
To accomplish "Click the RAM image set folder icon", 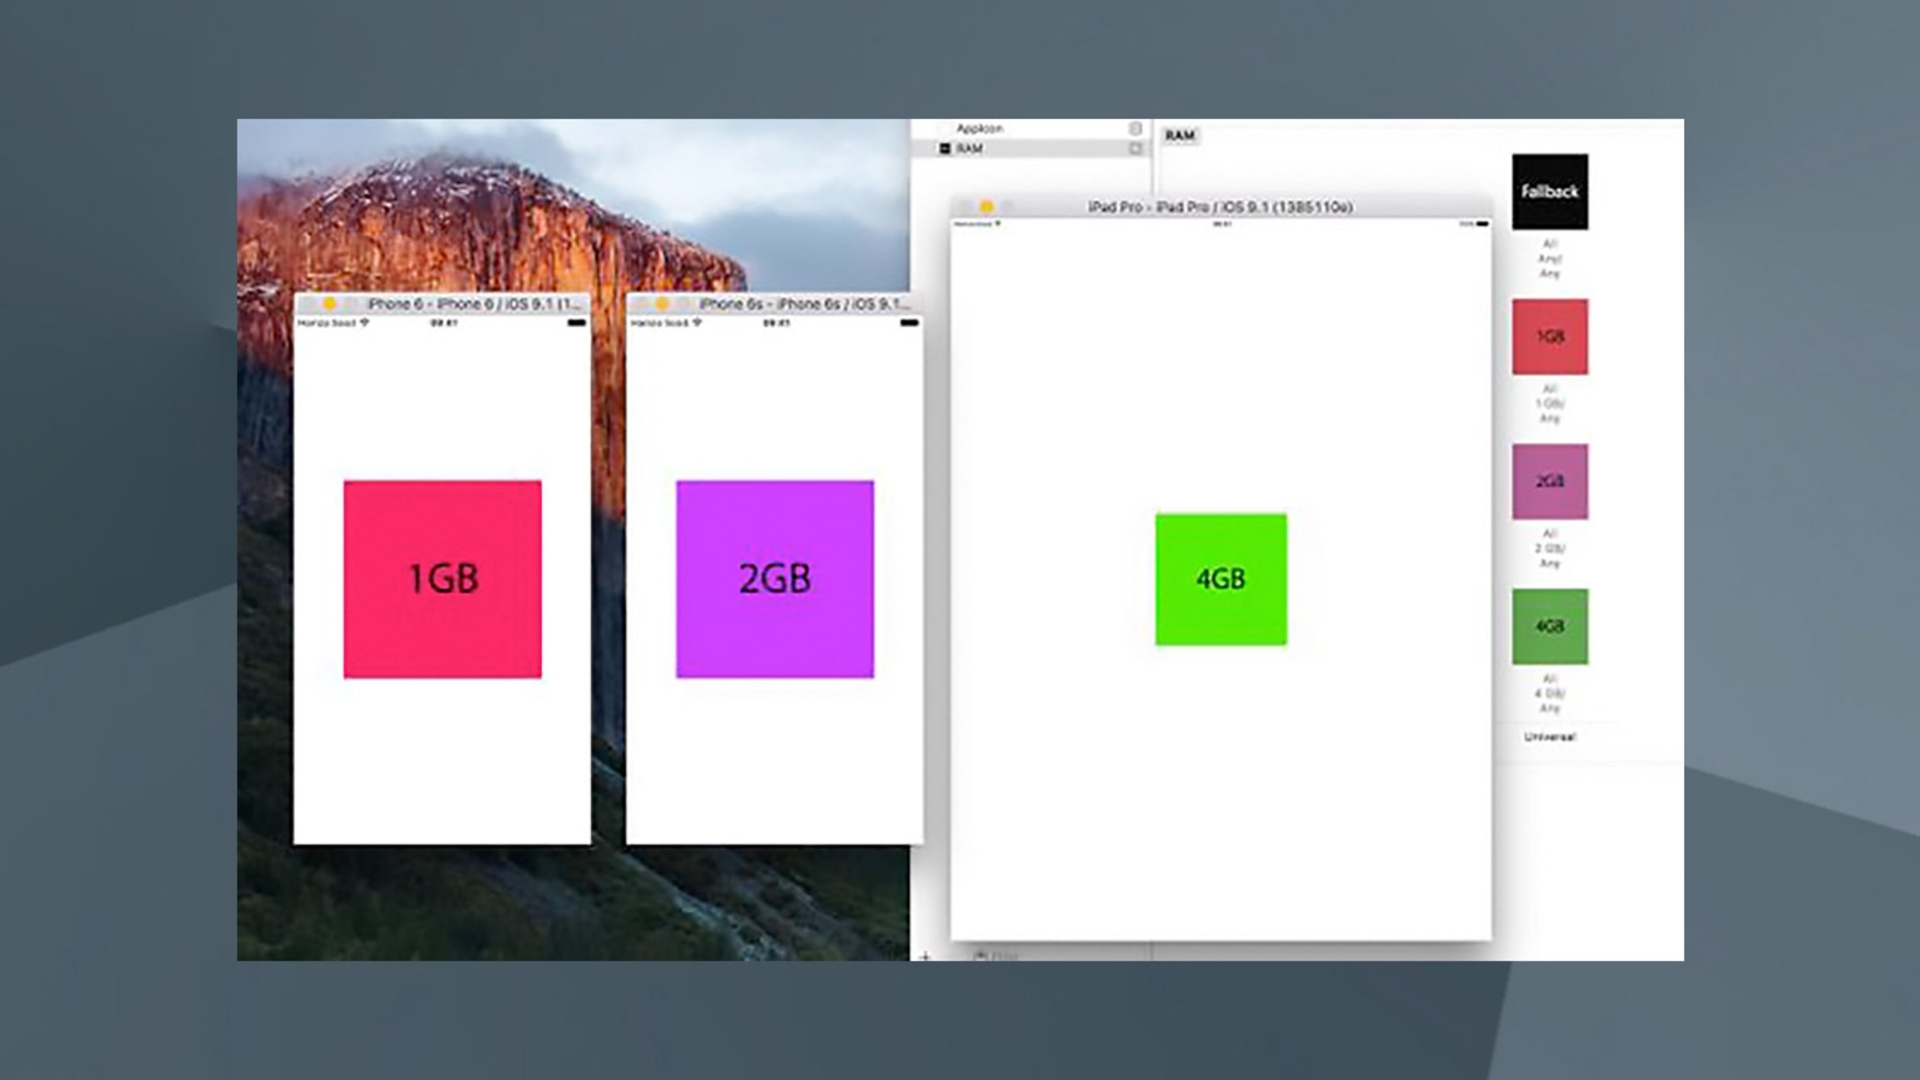I will tap(945, 149).
